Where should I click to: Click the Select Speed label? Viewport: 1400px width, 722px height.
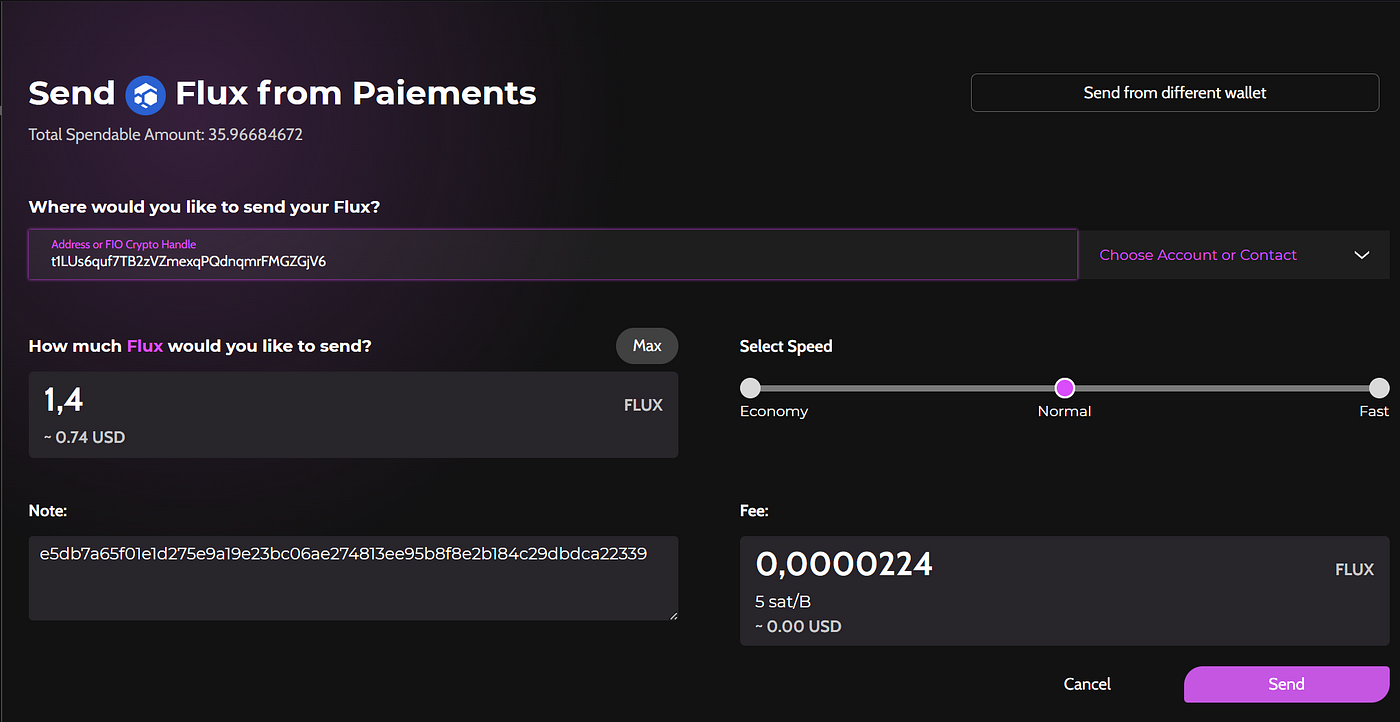(x=786, y=346)
